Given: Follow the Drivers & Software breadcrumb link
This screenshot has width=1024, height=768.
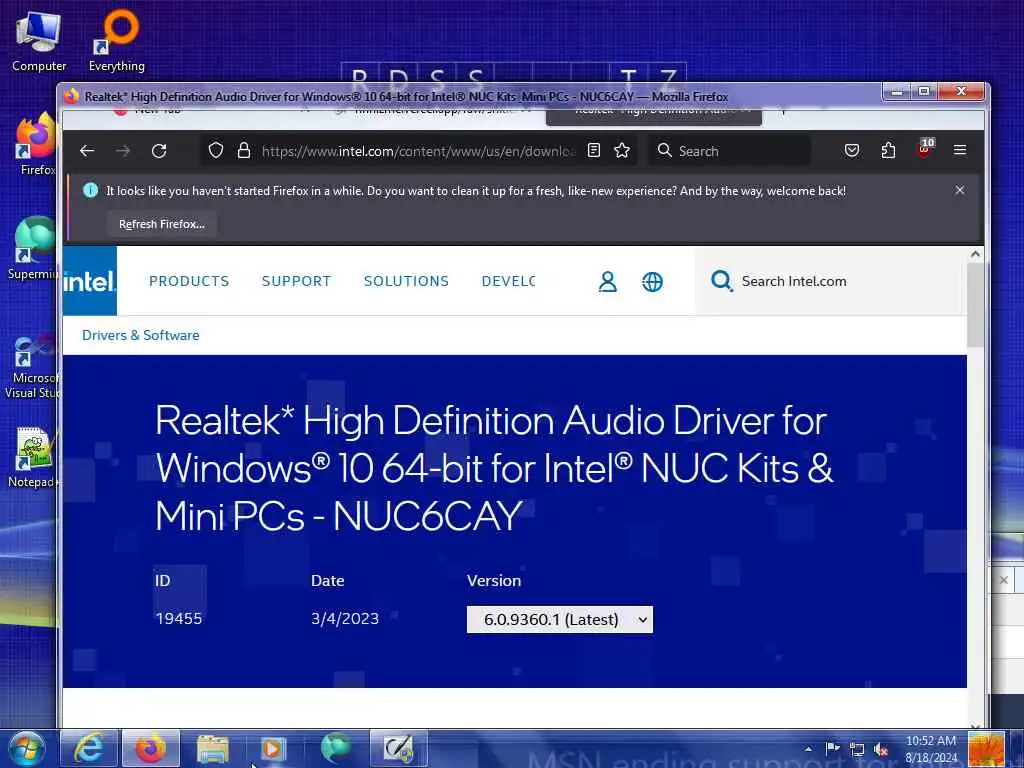Looking at the screenshot, I should [x=140, y=335].
